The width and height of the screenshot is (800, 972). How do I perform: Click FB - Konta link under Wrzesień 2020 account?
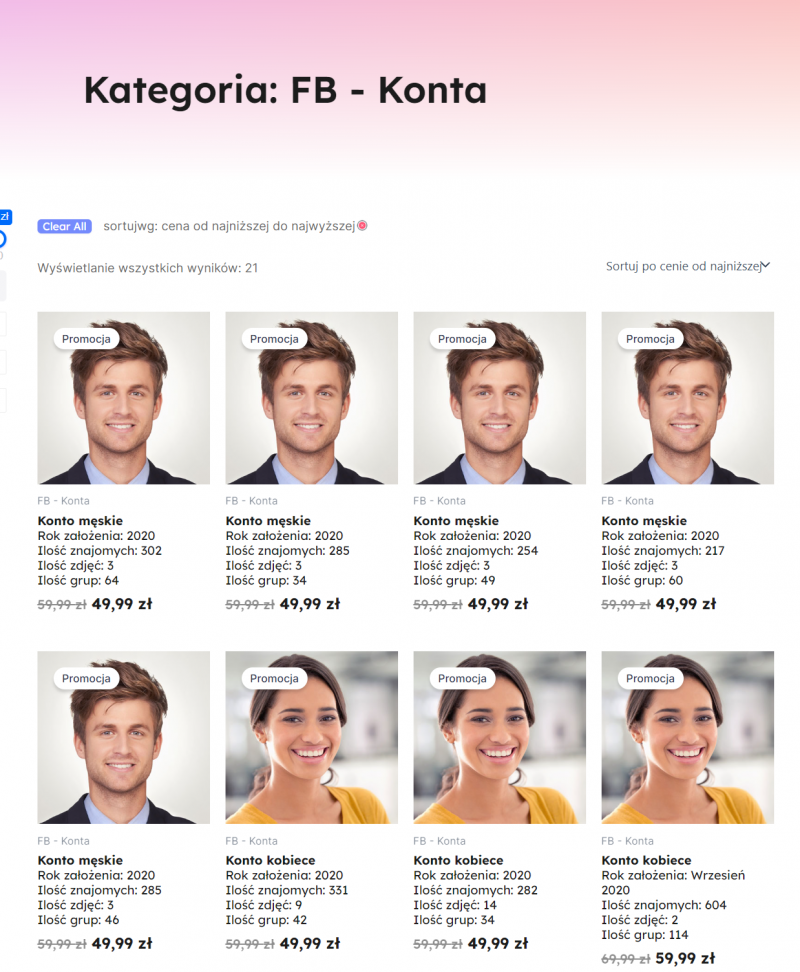click(627, 841)
